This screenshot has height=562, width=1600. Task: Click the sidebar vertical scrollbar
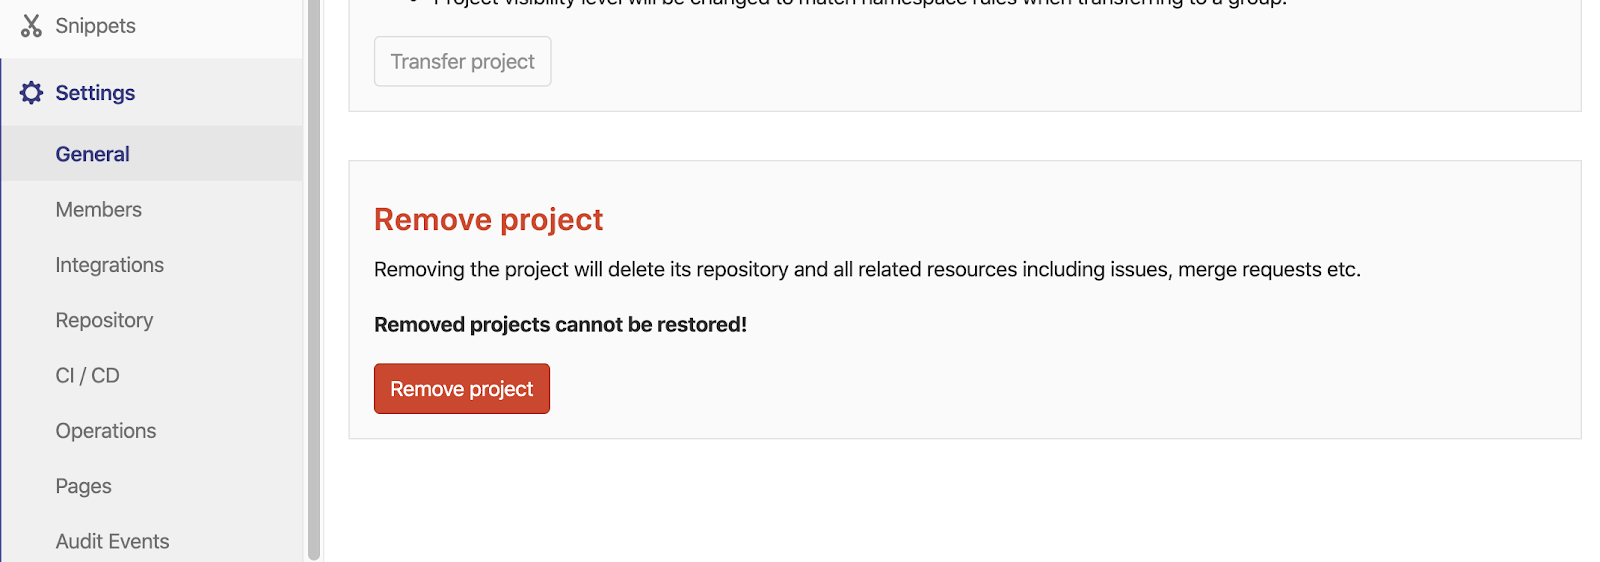click(314, 280)
